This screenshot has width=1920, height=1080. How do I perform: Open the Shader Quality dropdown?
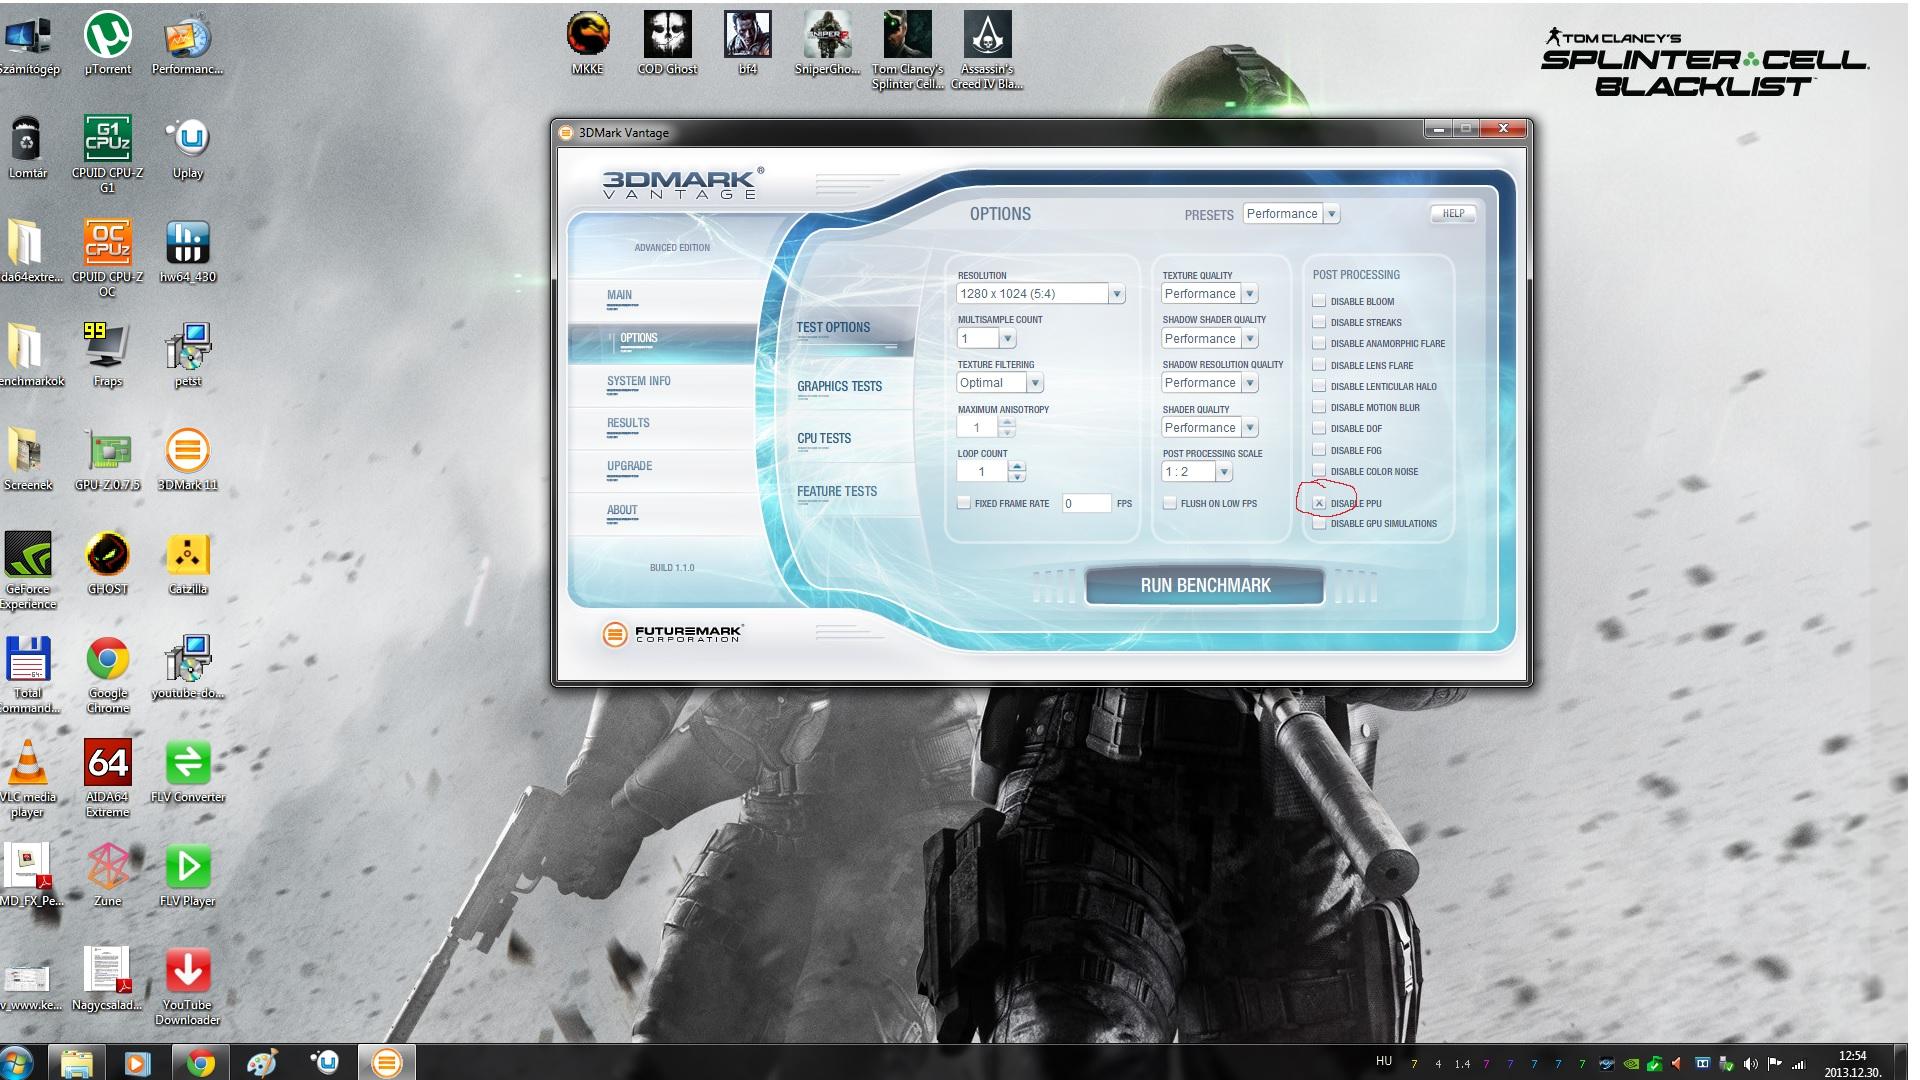[x=1210, y=428]
